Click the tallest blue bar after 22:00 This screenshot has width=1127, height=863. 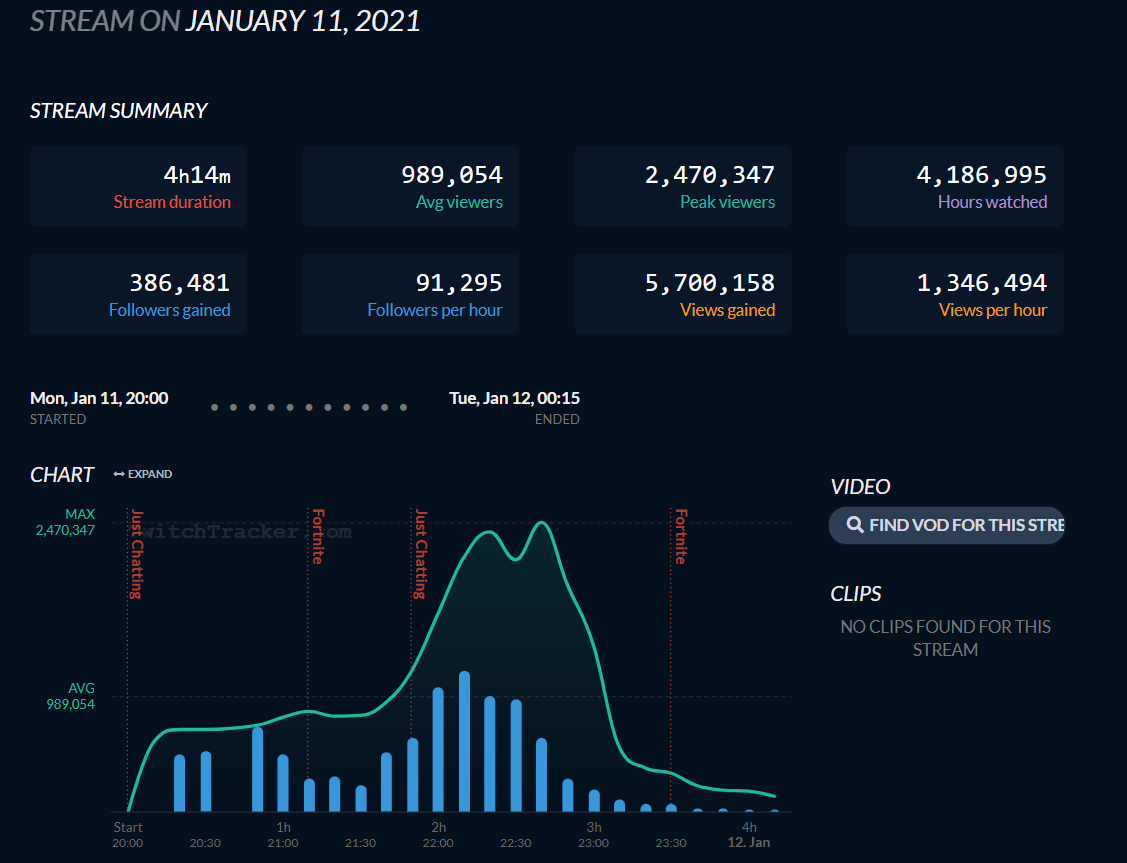pyautogui.click(x=464, y=742)
